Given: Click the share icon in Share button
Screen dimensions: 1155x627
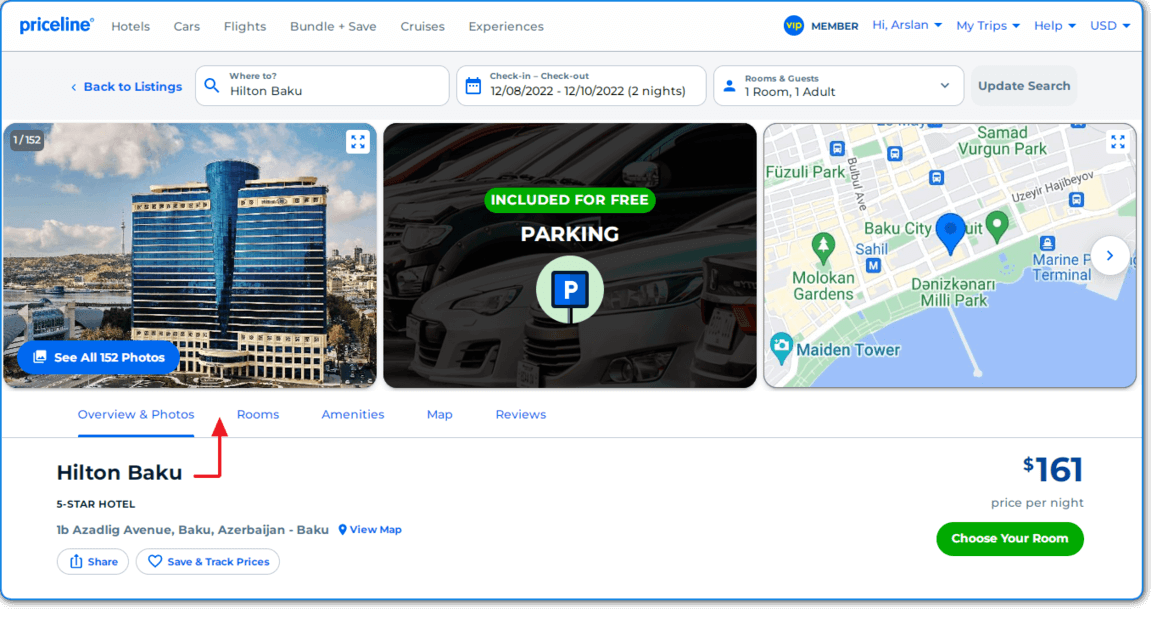Looking at the screenshot, I should 76,561.
